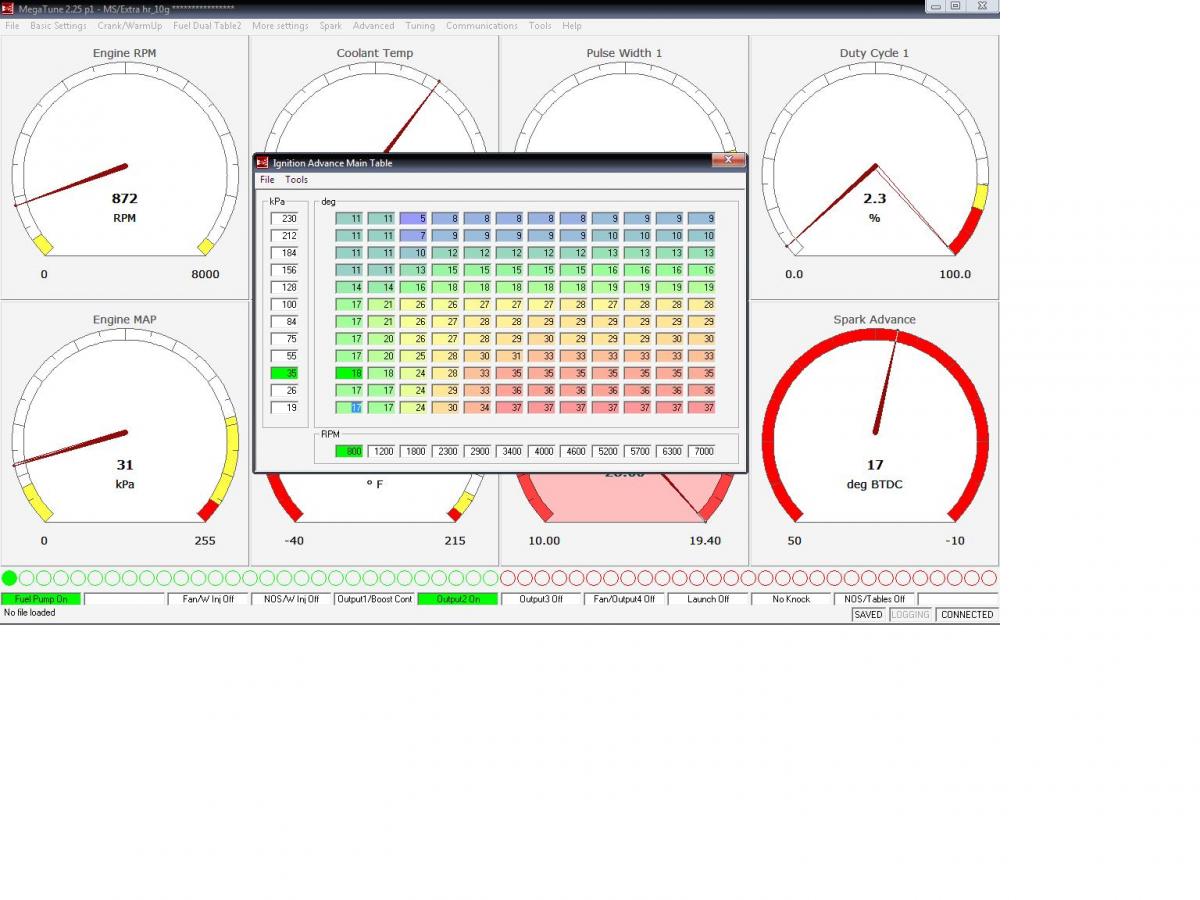Click the Spark Advance gauge

[874, 433]
